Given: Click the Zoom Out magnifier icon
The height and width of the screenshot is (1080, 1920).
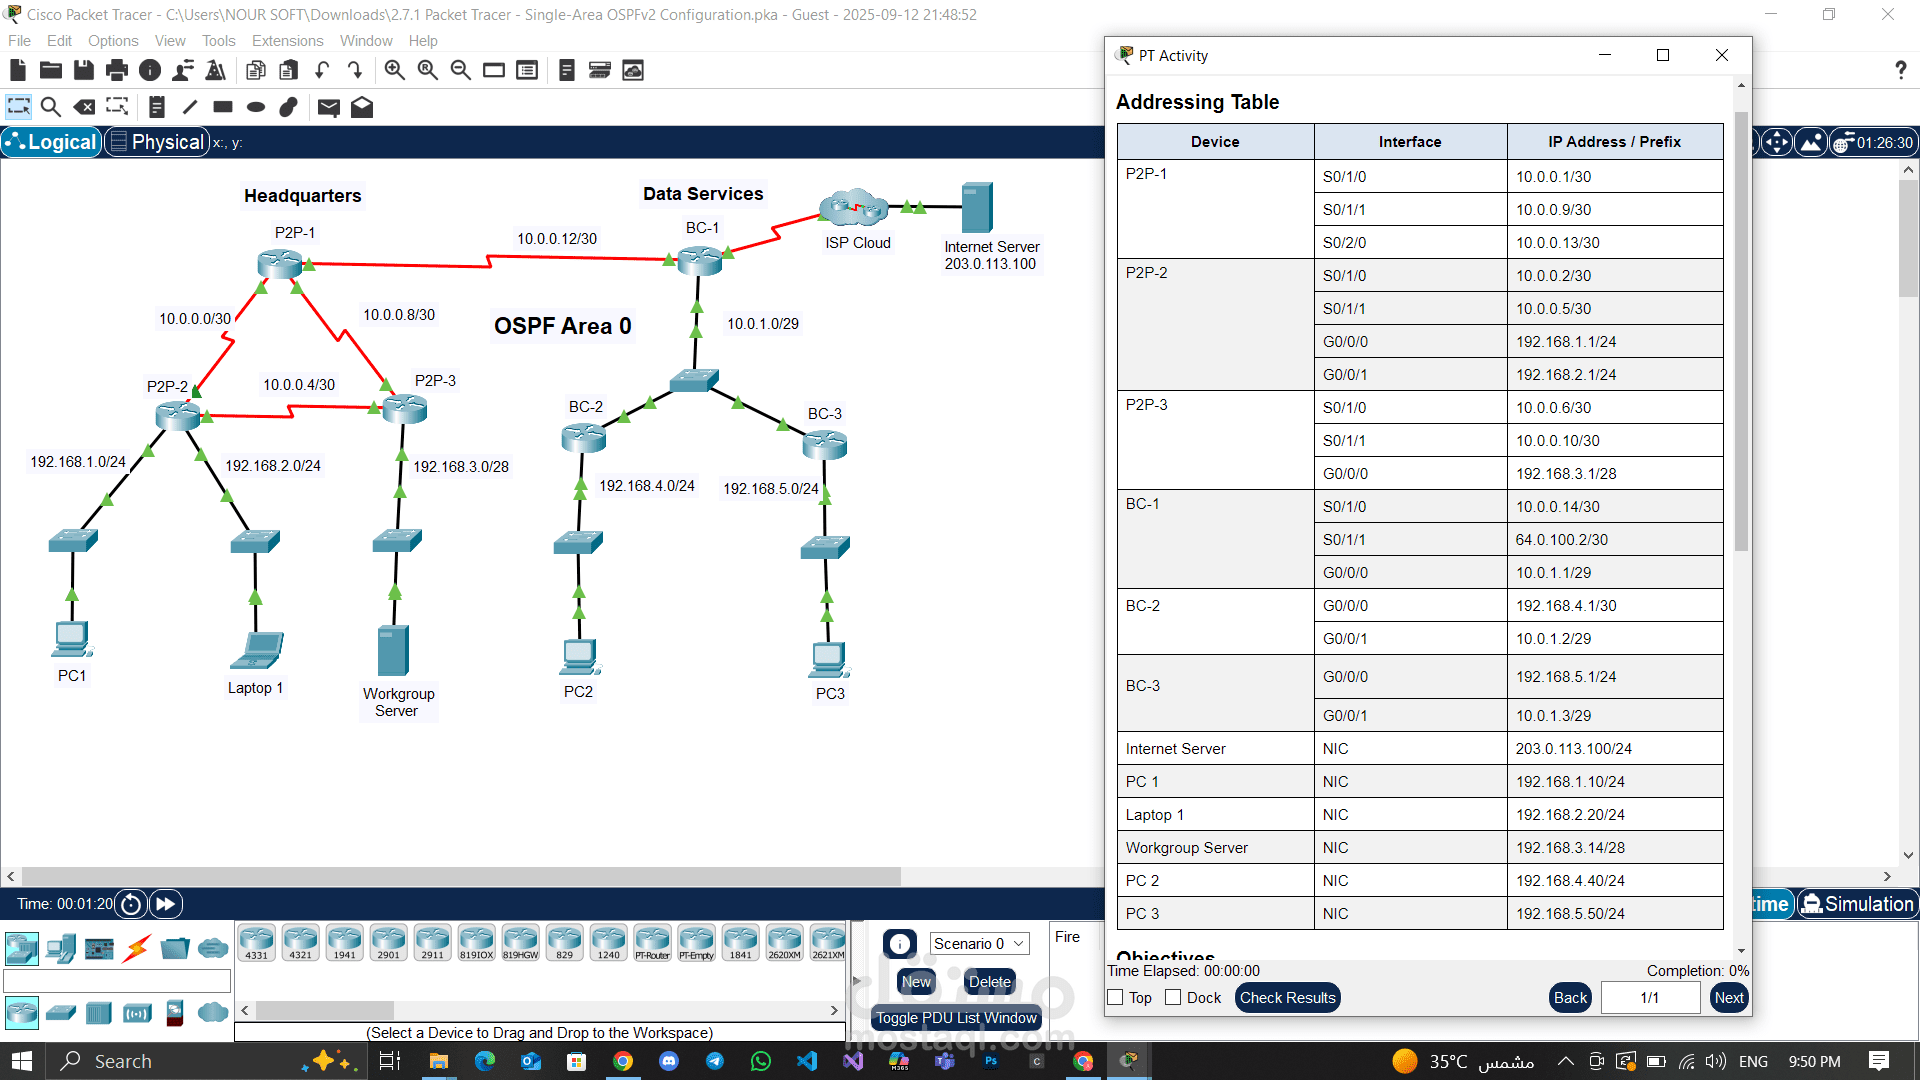Looking at the screenshot, I should pyautogui.click(x=461, y=70).
